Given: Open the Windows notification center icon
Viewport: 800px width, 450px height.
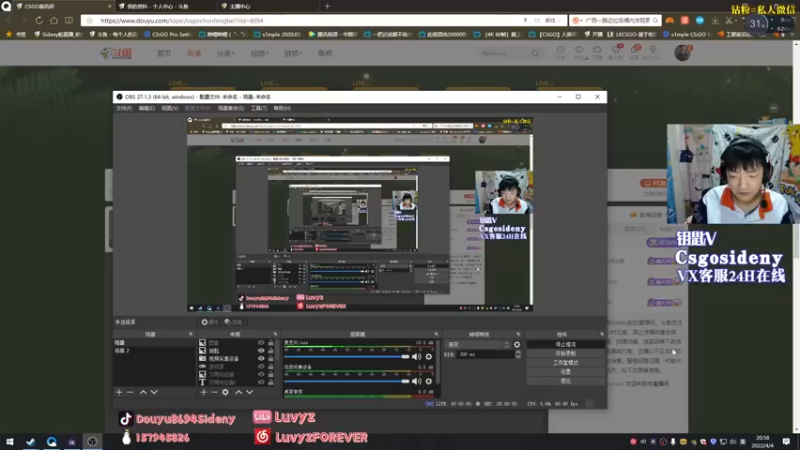Looking at the screenshot, I should click(x=786, y=441).
